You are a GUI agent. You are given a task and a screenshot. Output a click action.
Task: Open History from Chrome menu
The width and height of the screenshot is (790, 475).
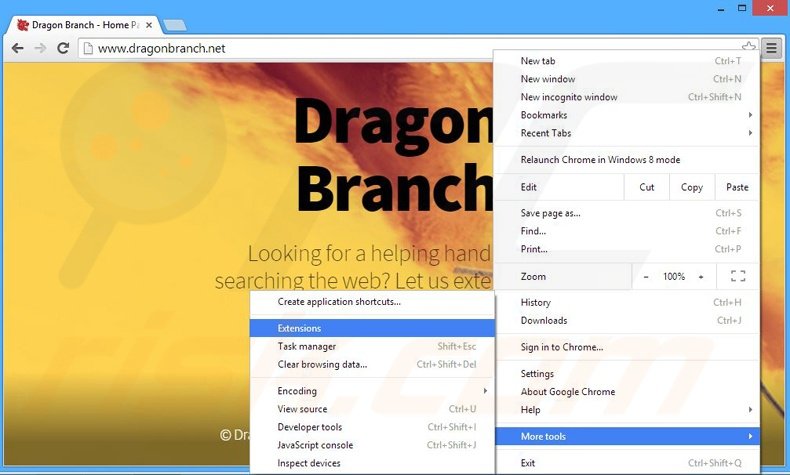[627, 303]
